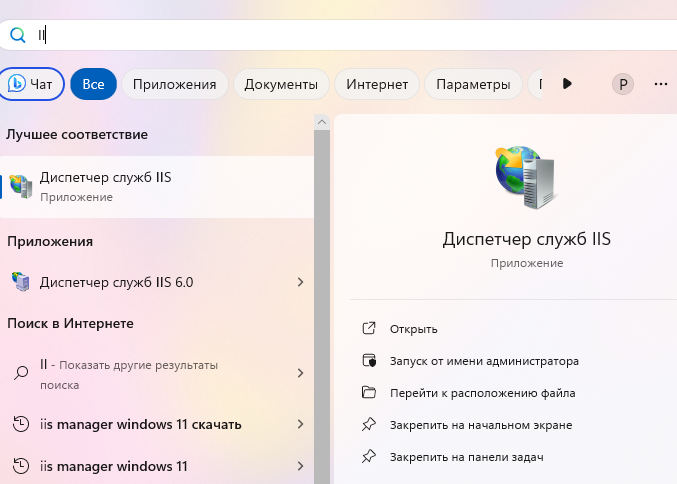Click the pin icon for начальном экране

[x=369, y=424]
